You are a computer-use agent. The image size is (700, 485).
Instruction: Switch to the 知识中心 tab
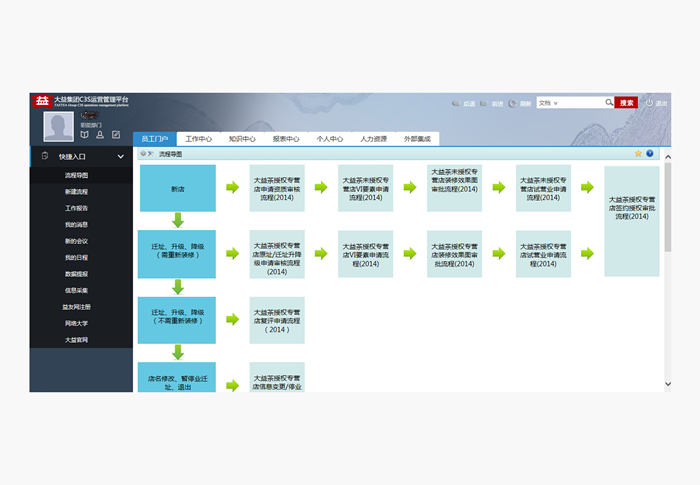coord(242,139)
